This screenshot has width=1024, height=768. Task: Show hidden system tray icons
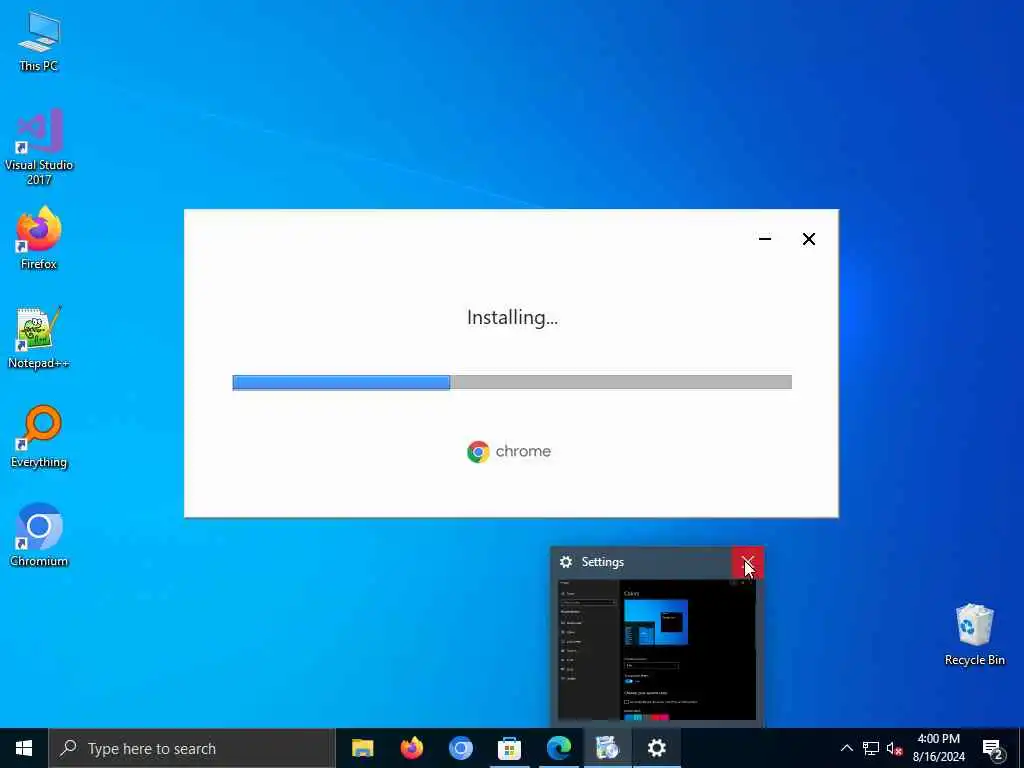click(x=846, y=748)
